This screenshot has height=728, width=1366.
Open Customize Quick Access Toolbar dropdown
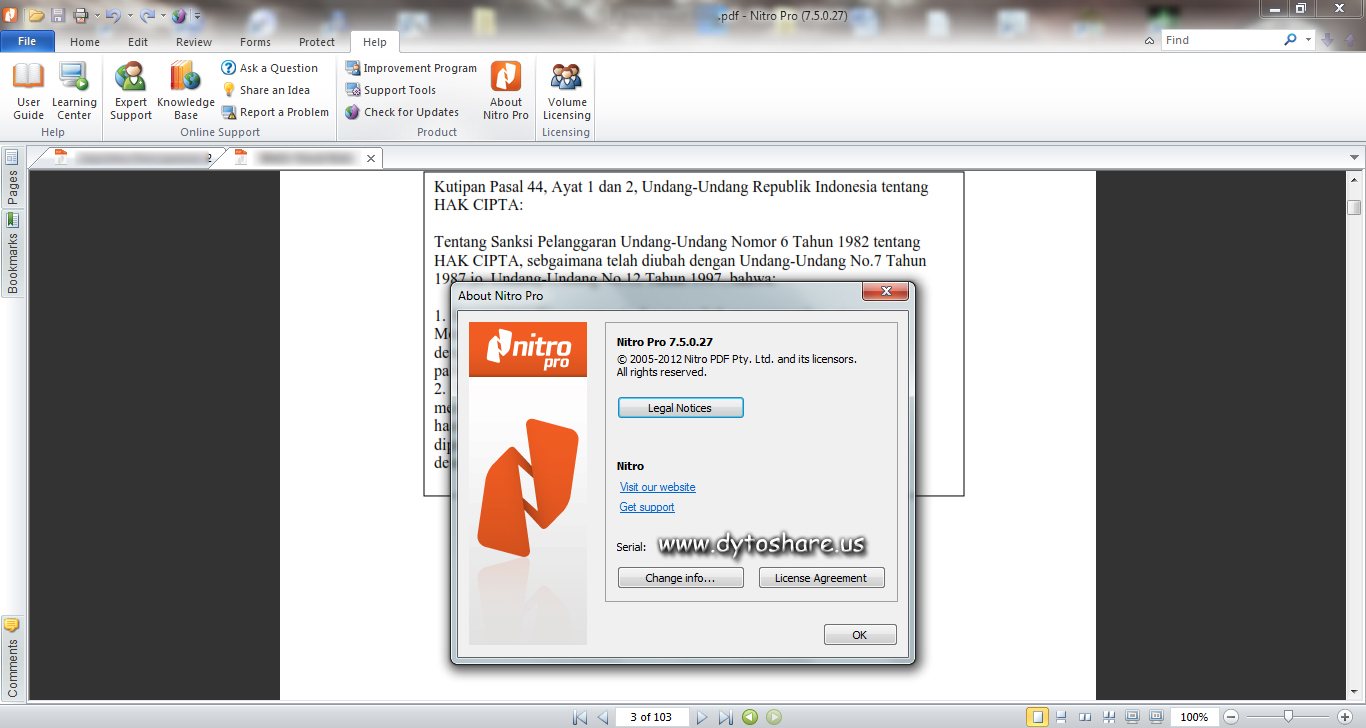[197, 16]
